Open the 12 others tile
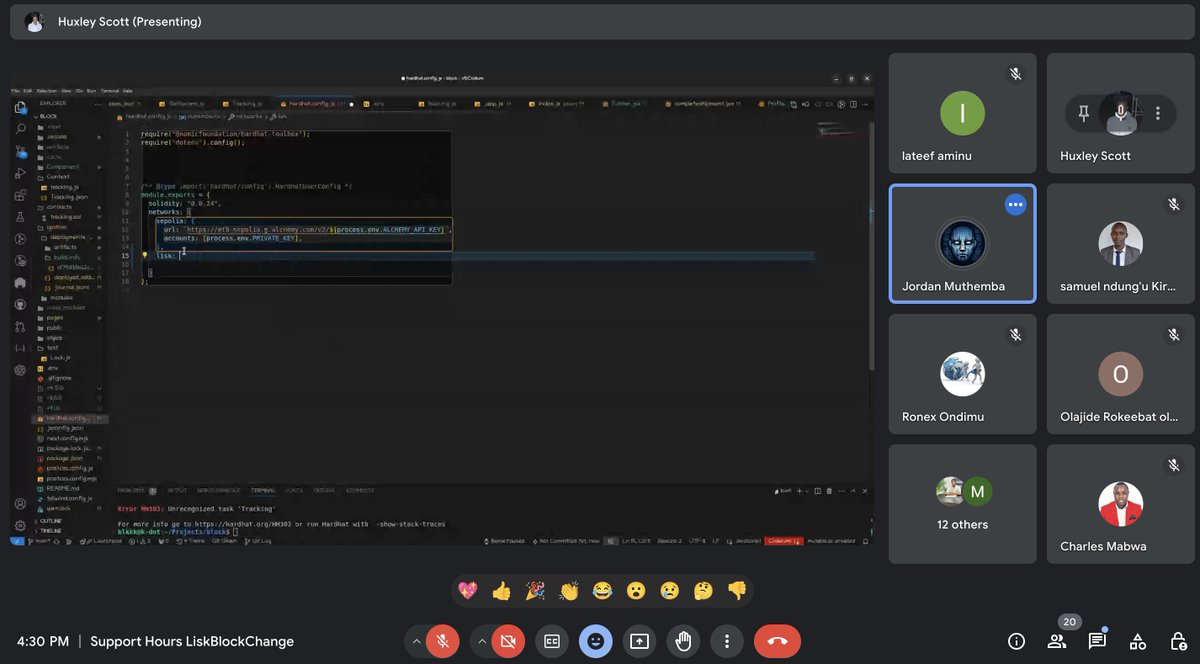This screenshot has width=1200, height=664. pyautogui.click(x=962, y=504)
